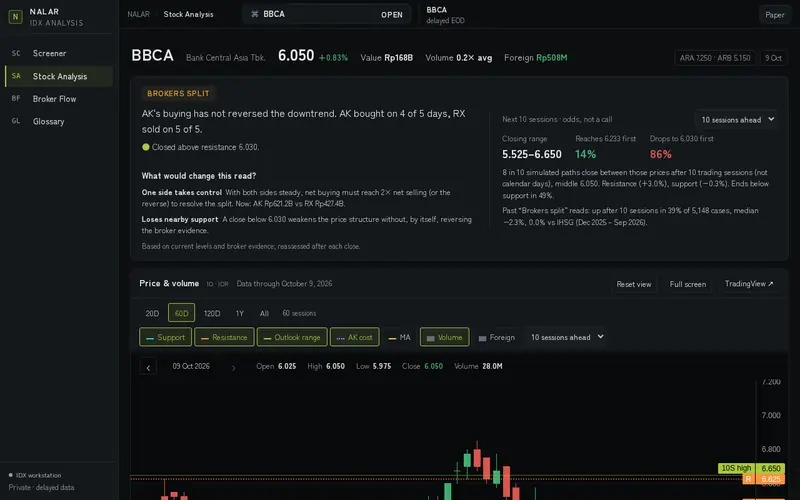Select the 60D range tab

click(x=181, y=313)
